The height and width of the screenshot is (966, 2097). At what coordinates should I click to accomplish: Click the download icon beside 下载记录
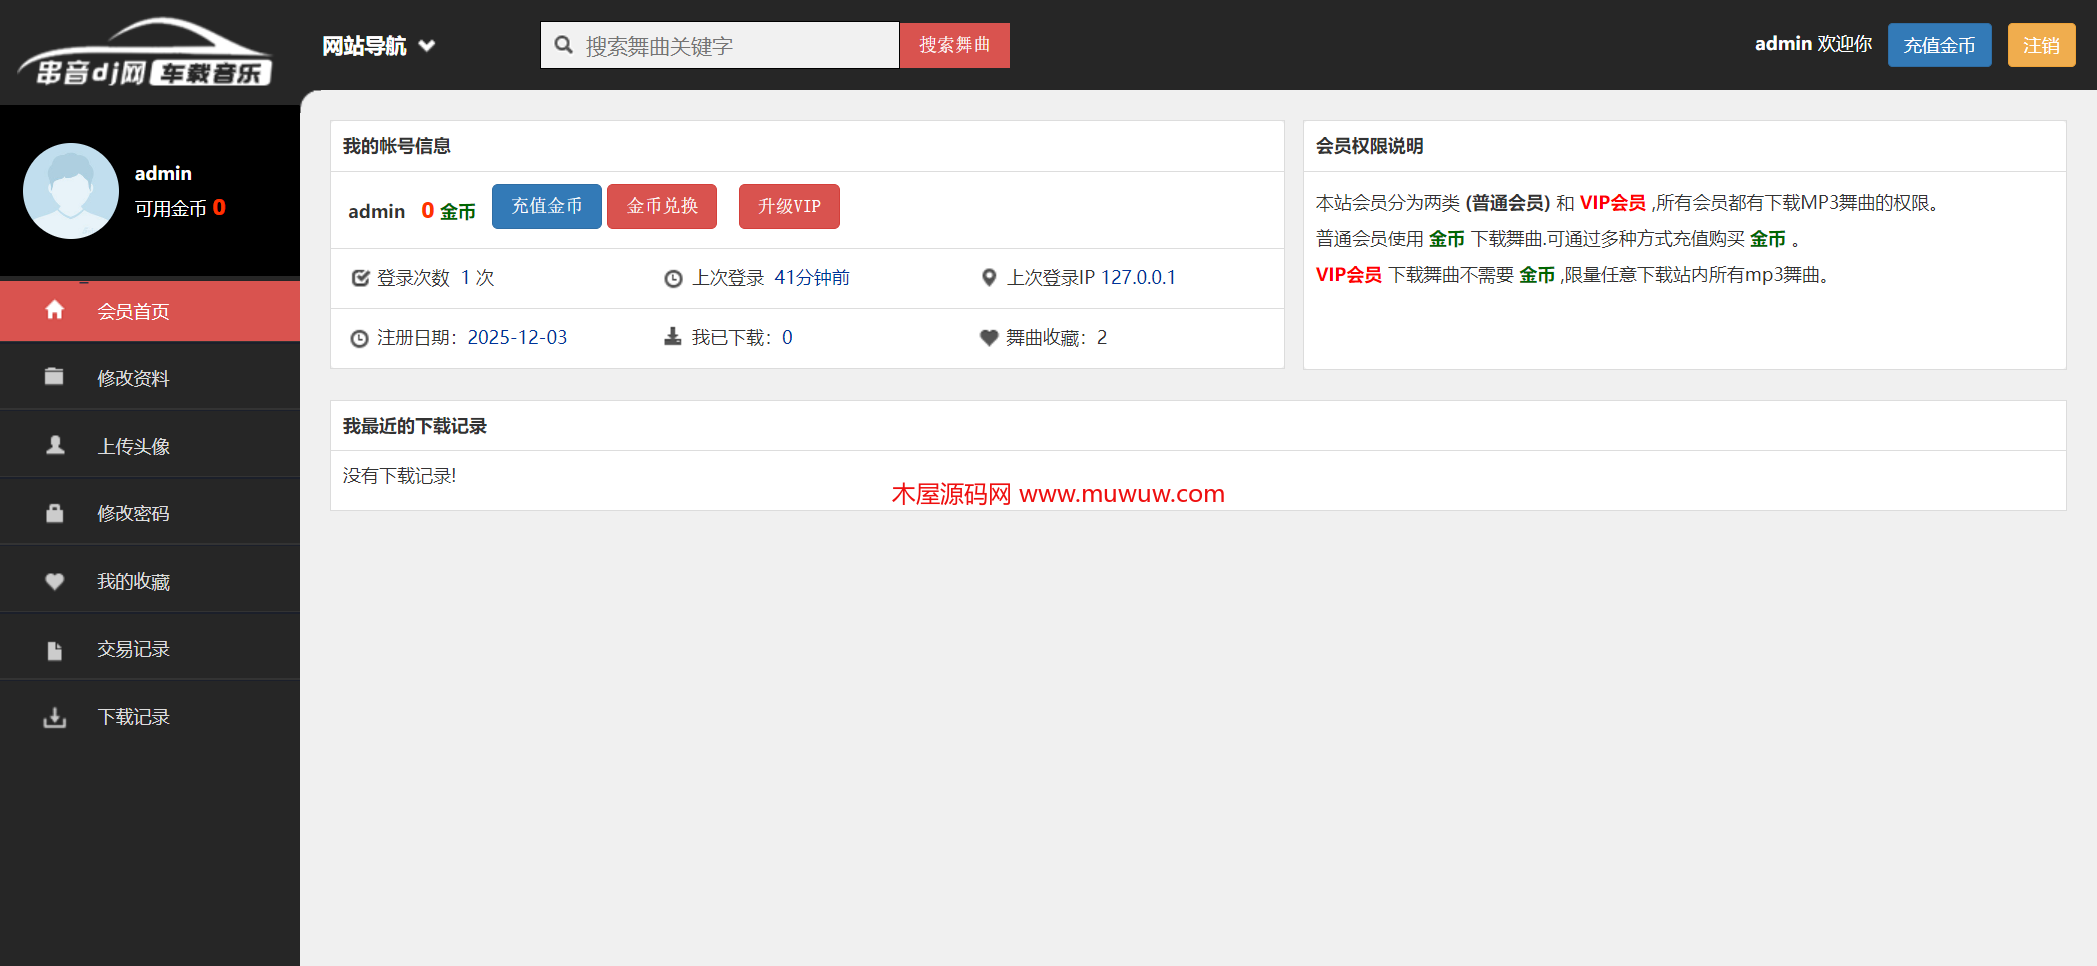(55, 717)
